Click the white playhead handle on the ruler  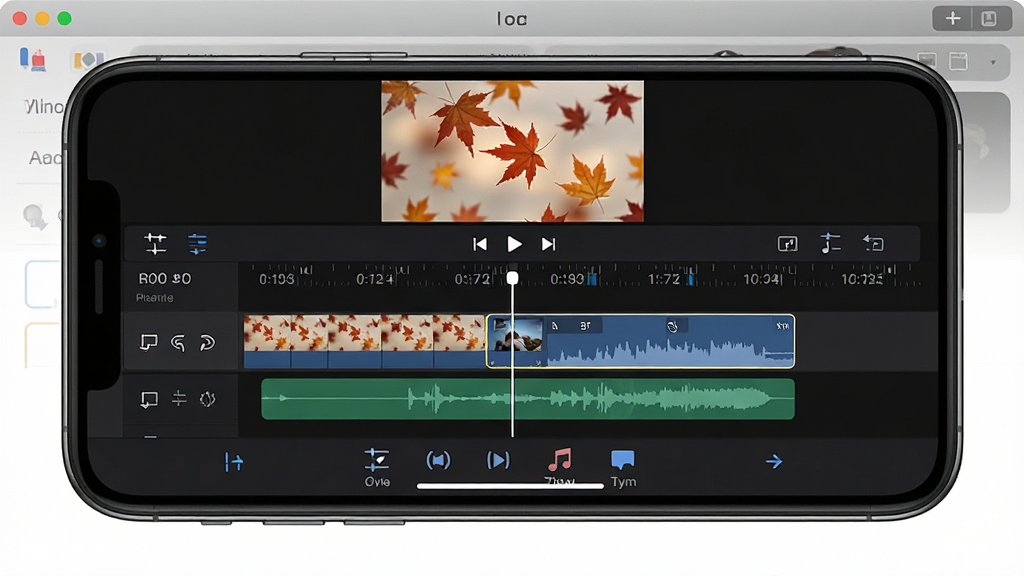513,278
